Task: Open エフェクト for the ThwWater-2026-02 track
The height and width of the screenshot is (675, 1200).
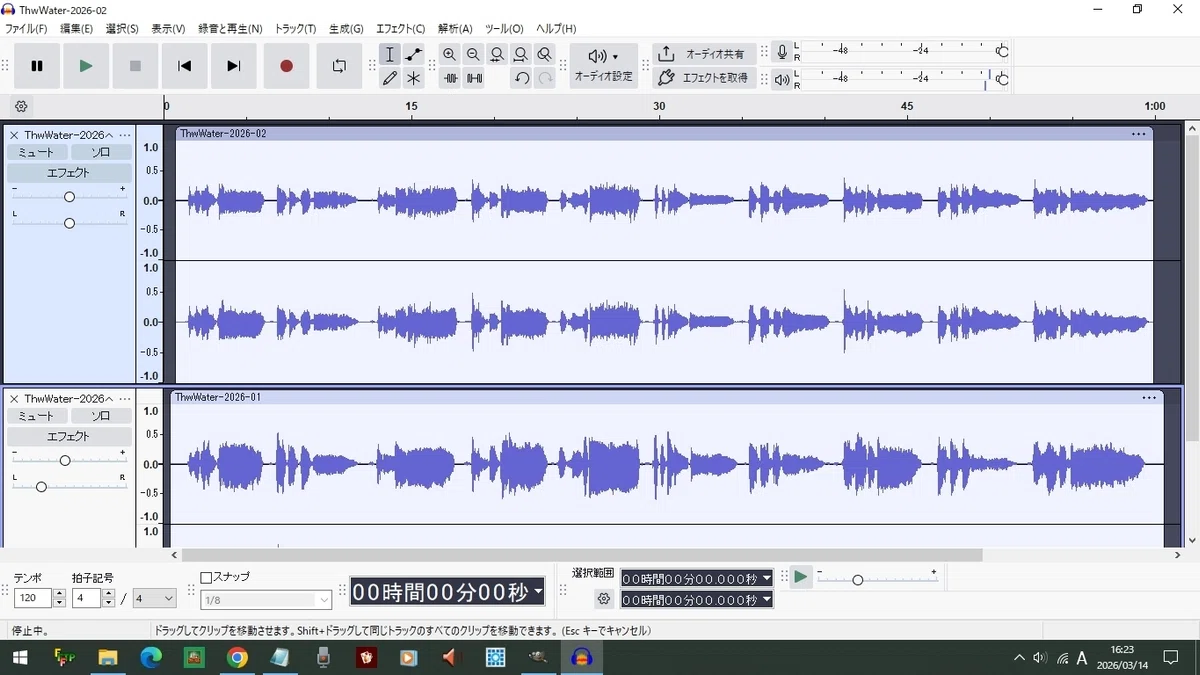Action: click(x=69, y=173)
